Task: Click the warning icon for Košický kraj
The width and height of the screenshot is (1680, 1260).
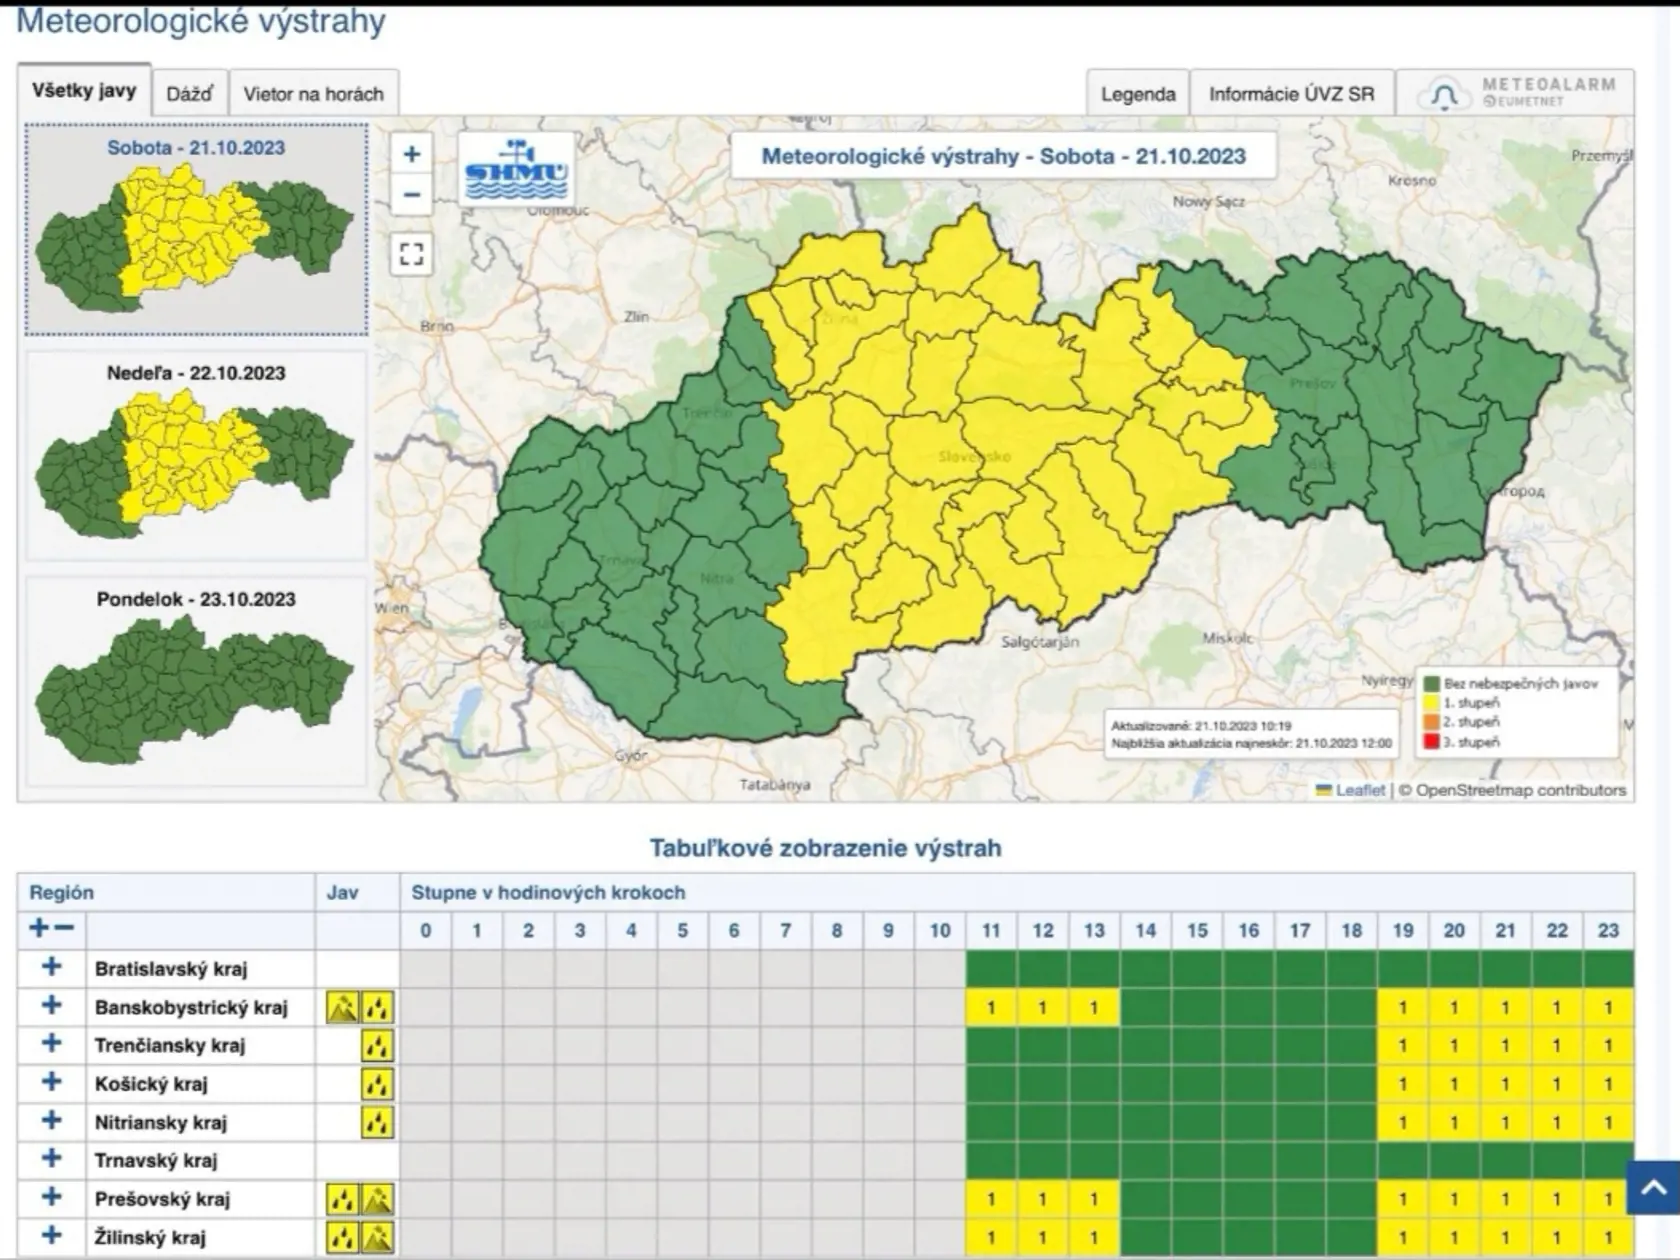Action: coord(377,1084)
